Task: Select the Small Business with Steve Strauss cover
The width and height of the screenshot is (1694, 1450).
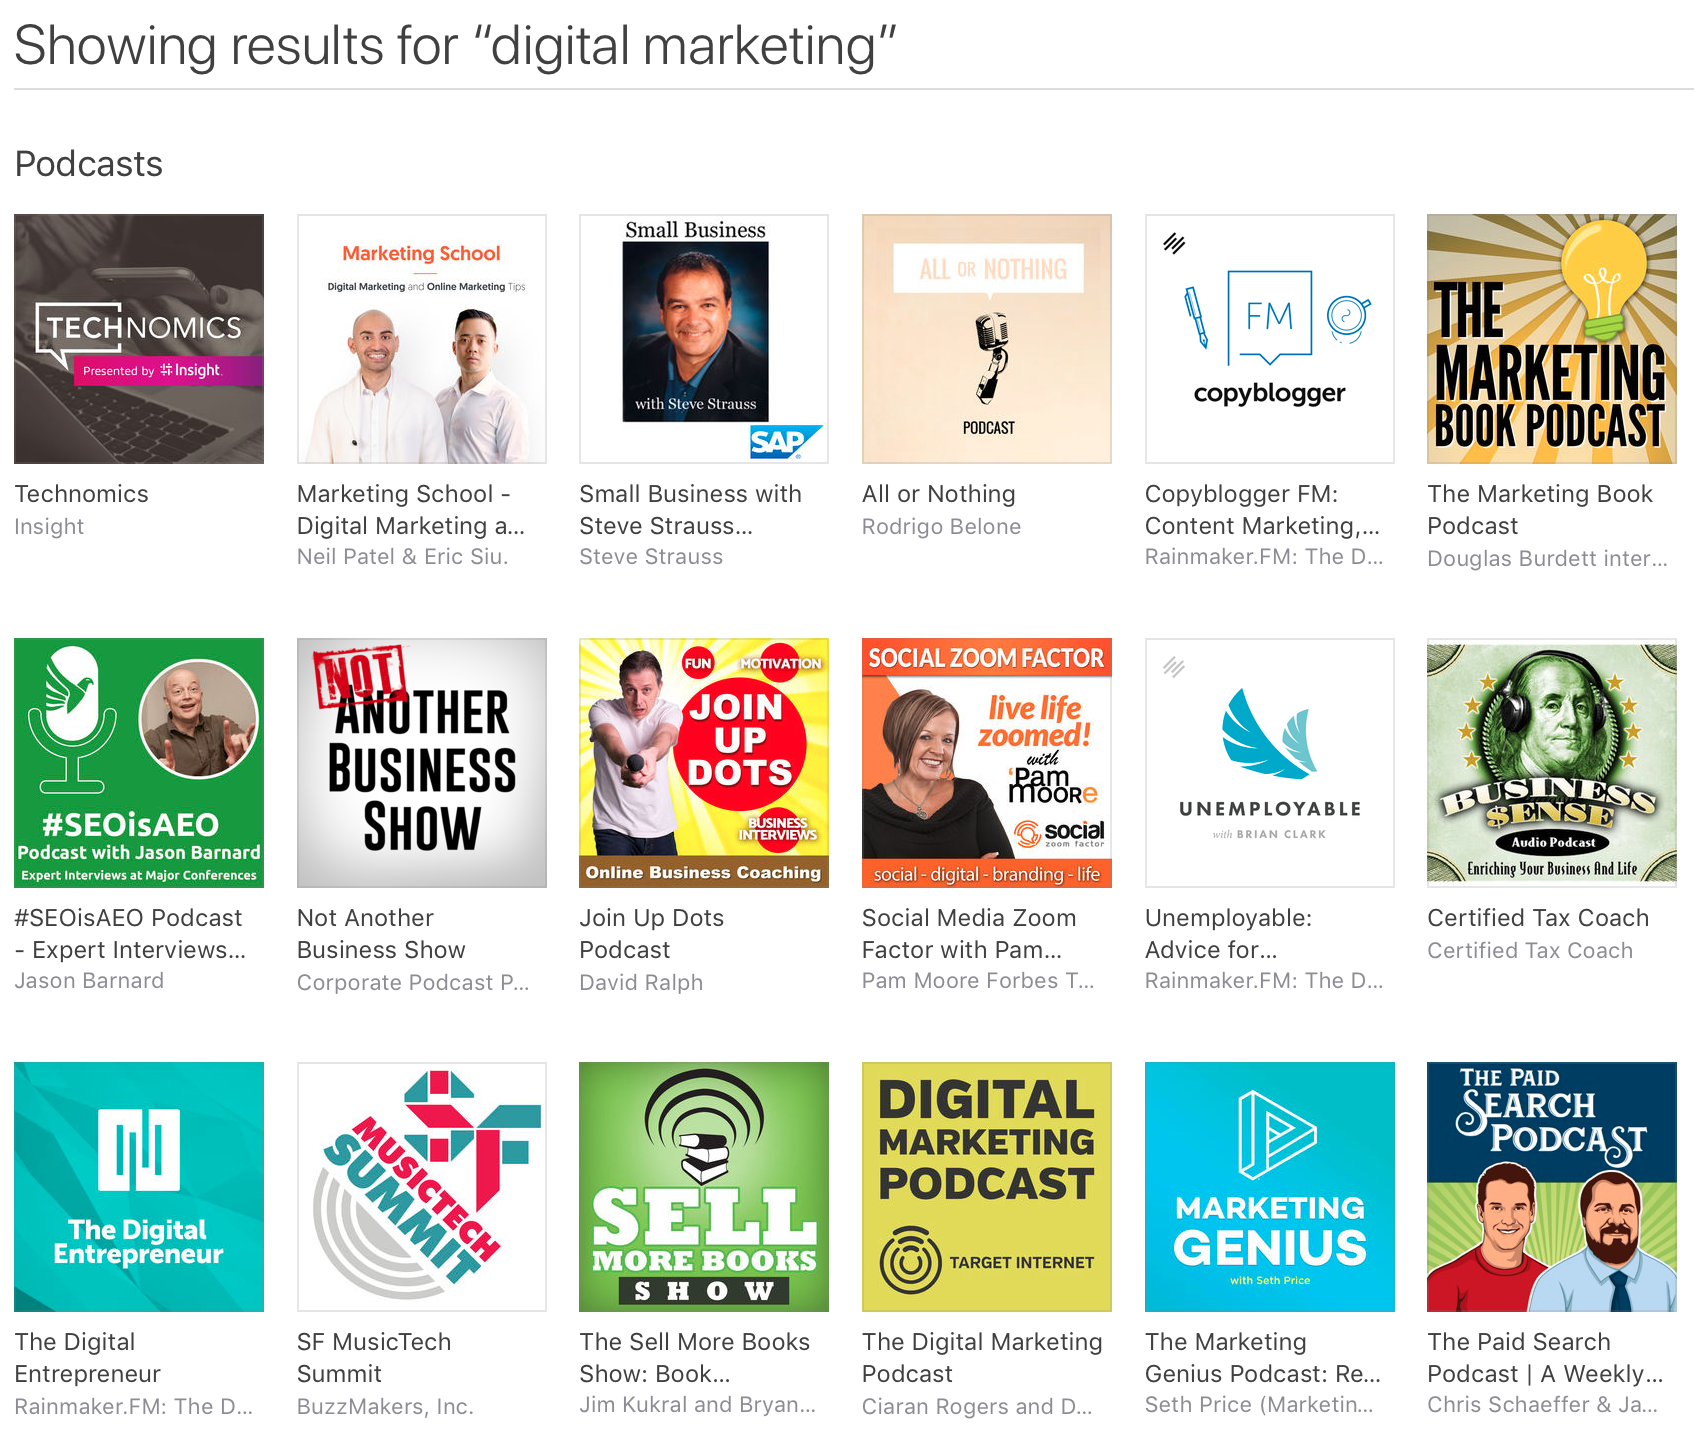Action: click(x=704, y=339)
